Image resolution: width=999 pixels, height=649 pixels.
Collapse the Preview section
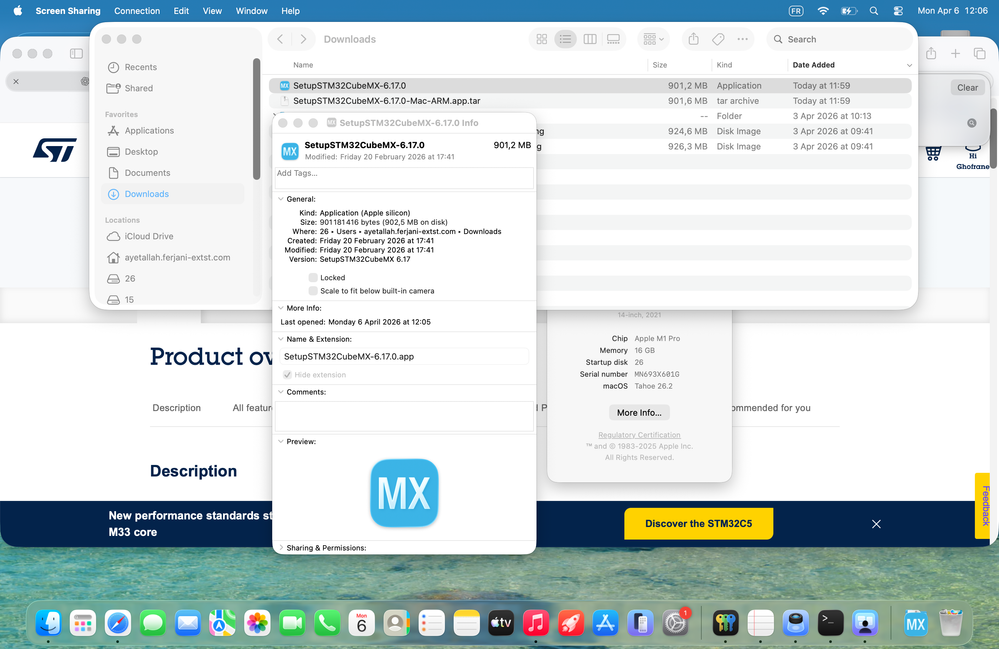tap(281, 441)
